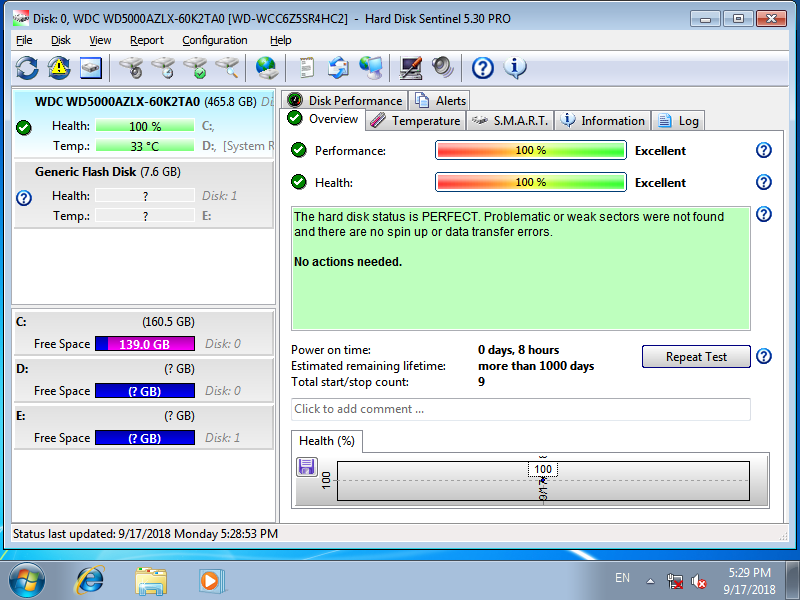This screenshot has height=600, width=800.
Task: Select the WDC WD5000AZLX-60K2TA0 disk entry
Action: (144, 124)
